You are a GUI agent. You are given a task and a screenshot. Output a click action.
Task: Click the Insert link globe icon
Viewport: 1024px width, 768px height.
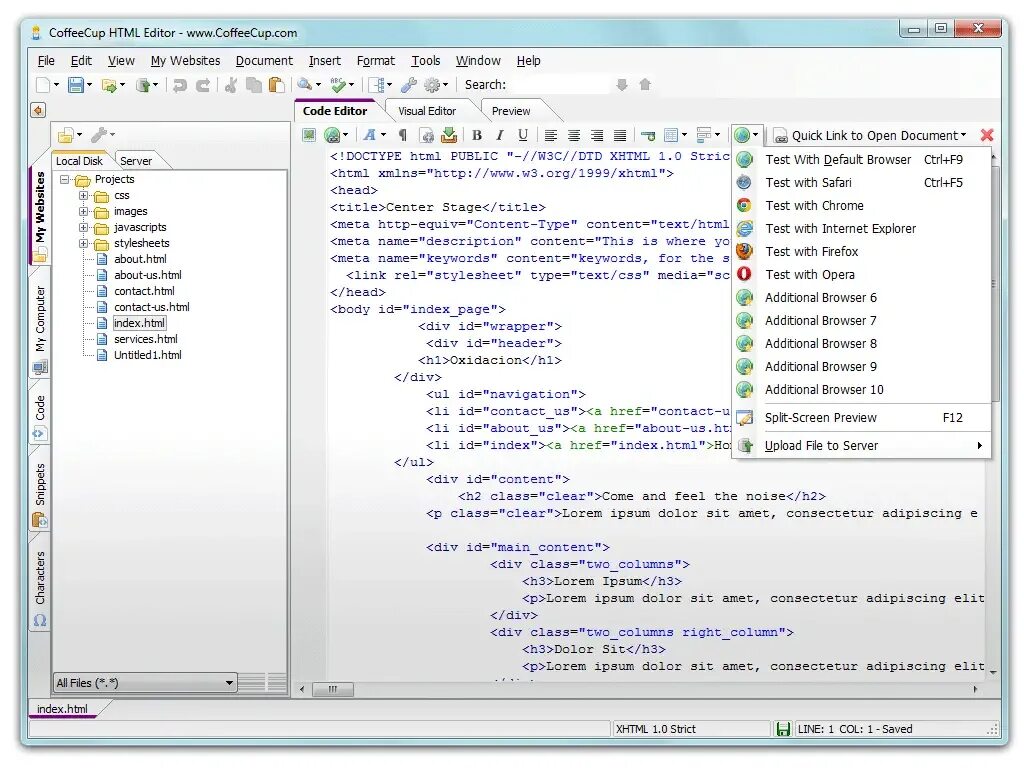click(x=332, y=135)
